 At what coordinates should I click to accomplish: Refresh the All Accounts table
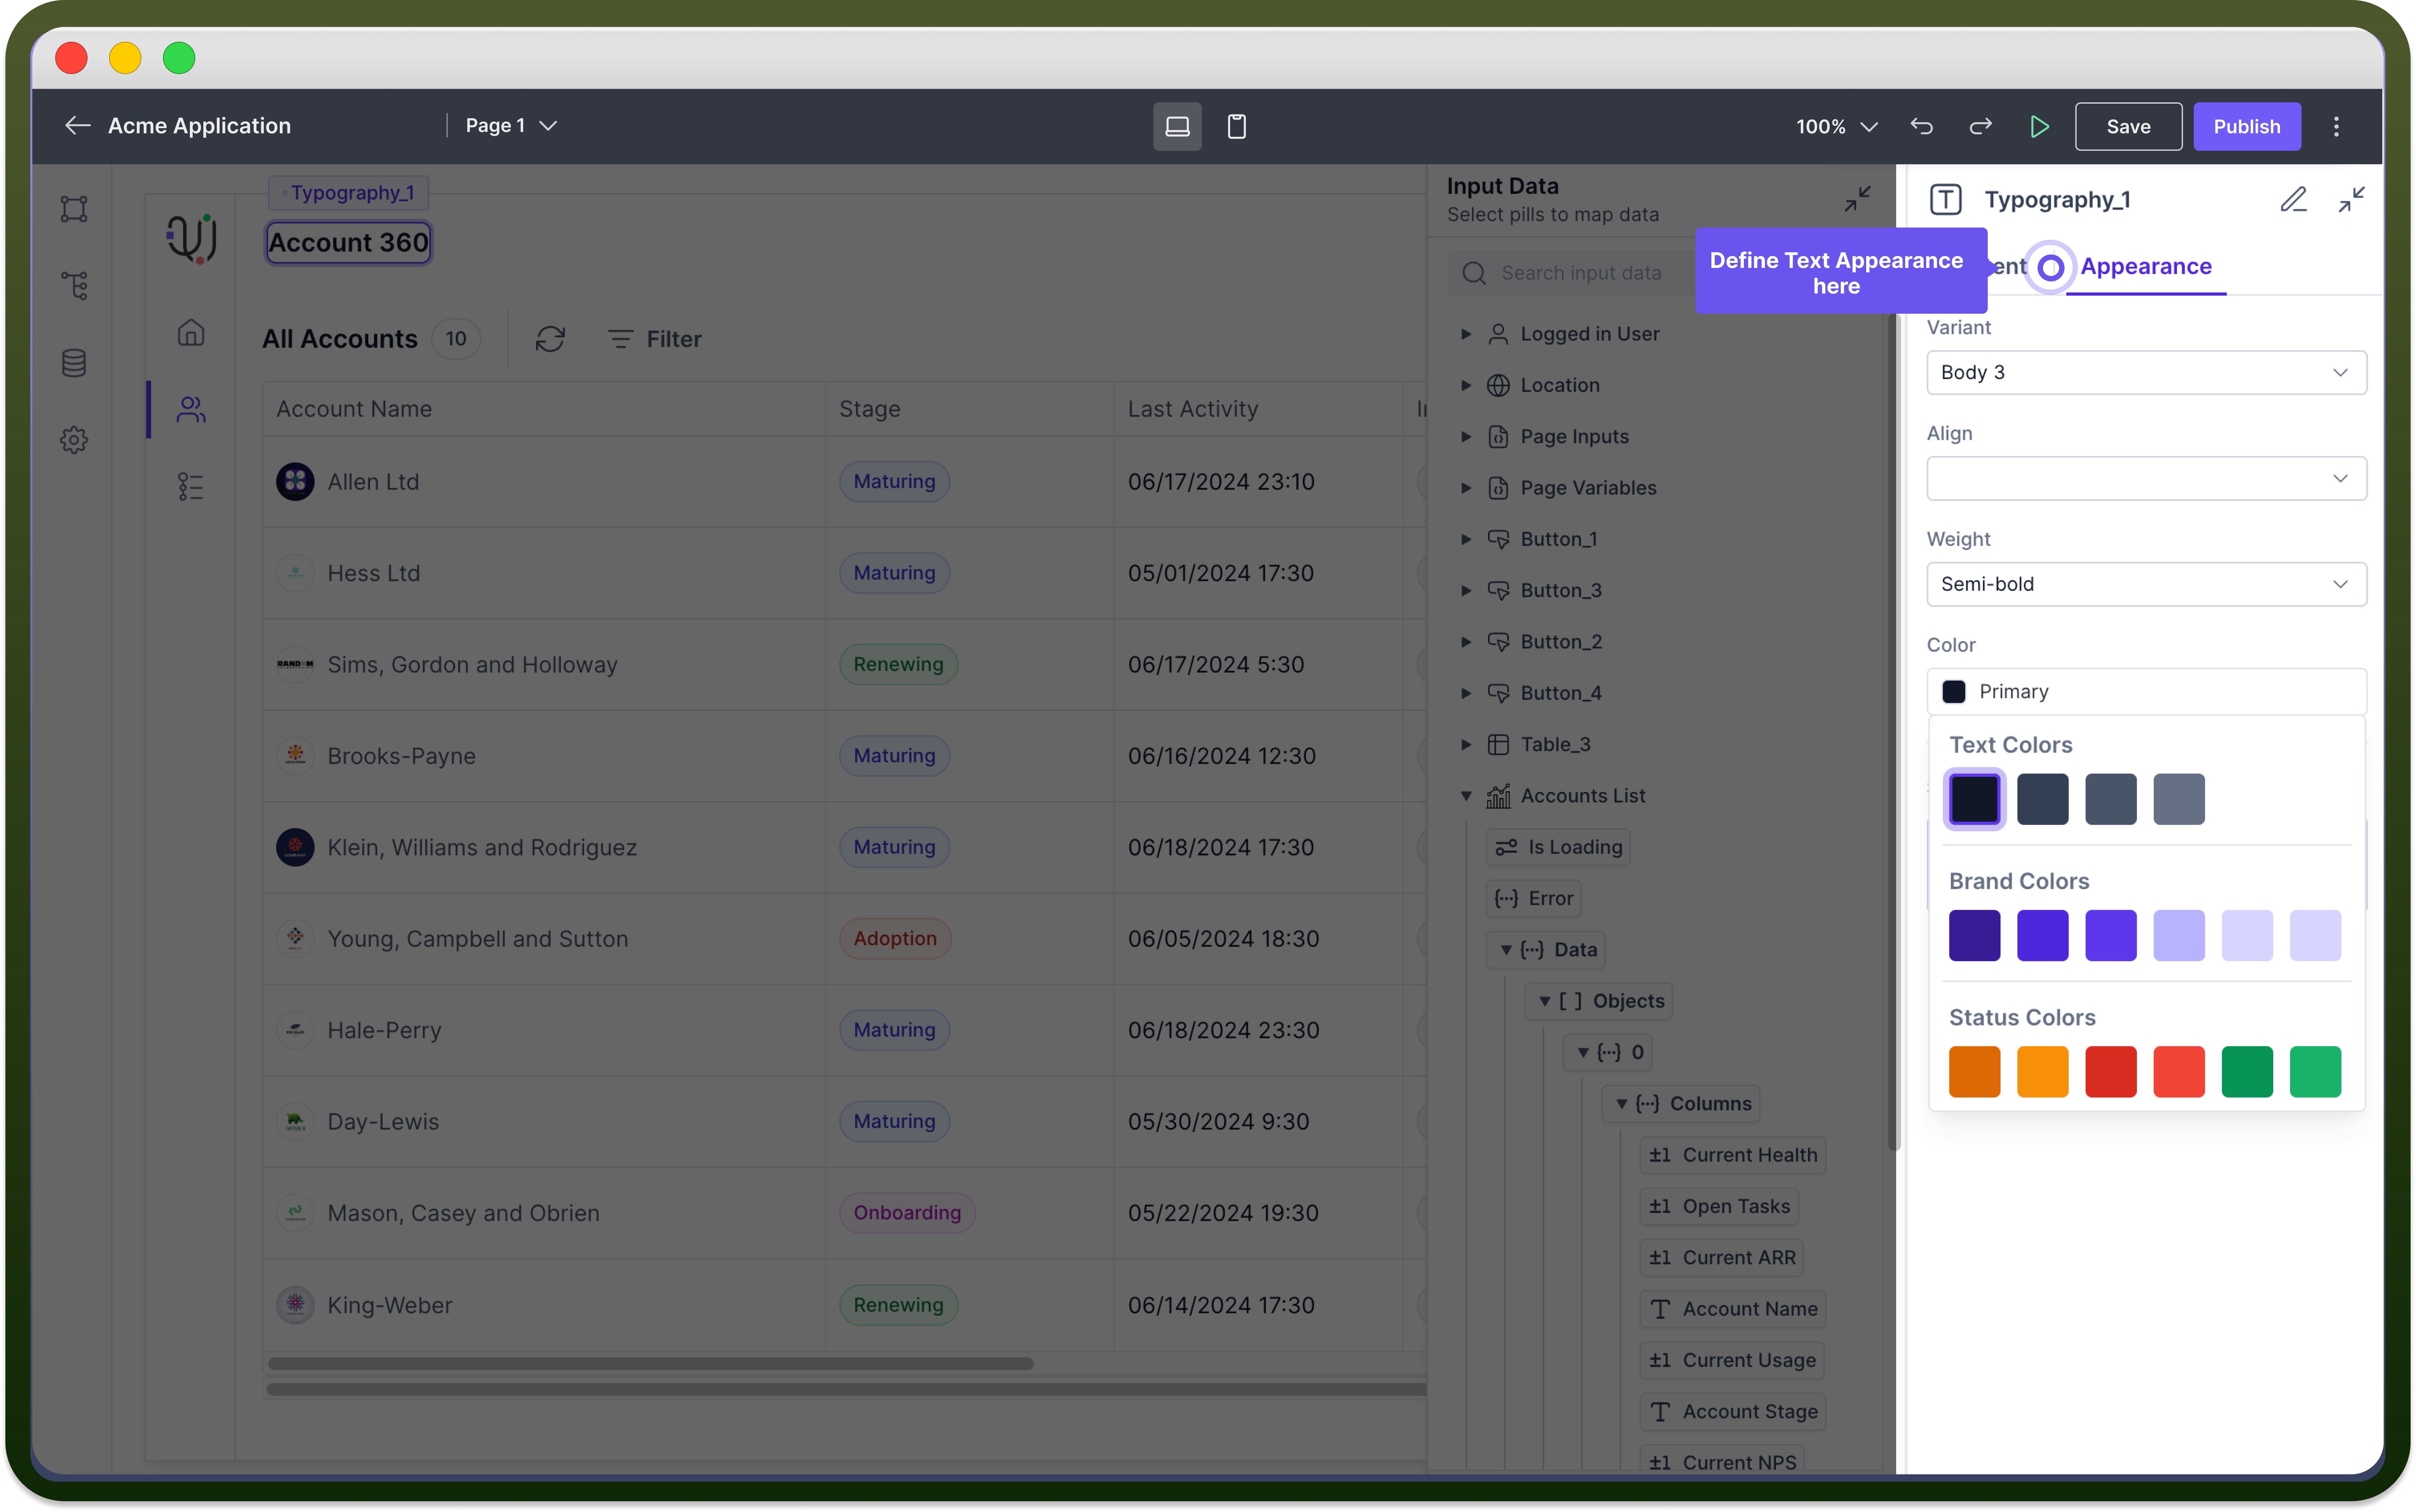pyautogui.click(x=550, y=339)
